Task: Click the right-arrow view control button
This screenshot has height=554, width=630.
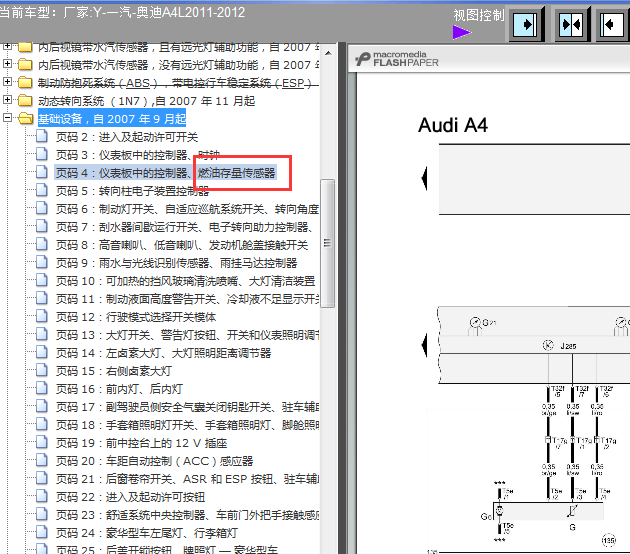Action: point(527,25)
